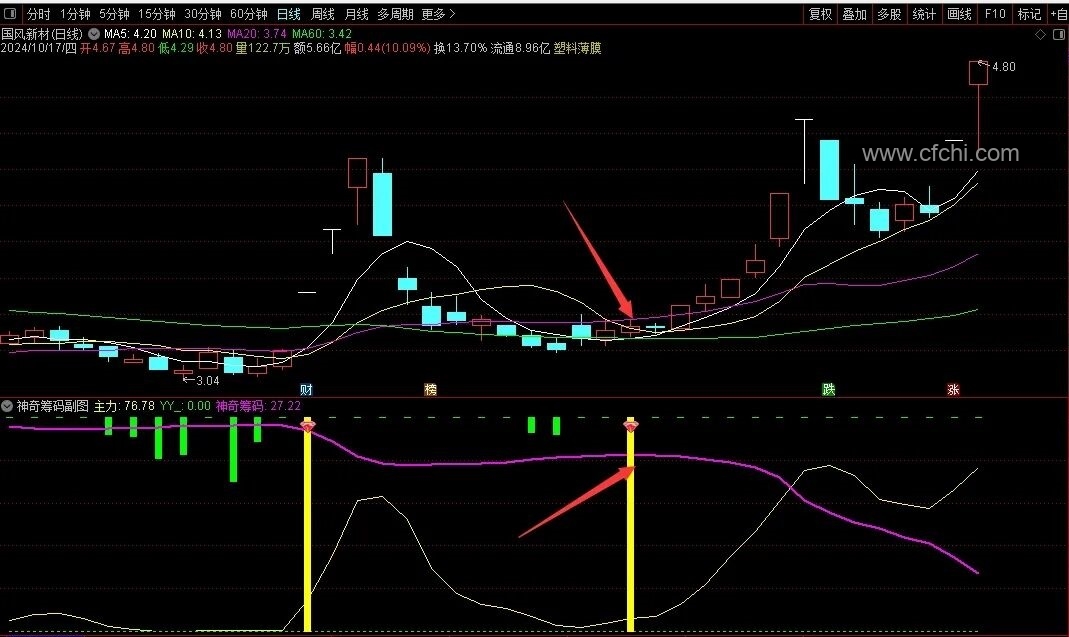Click the MA60: 3.42 label
This screenshot has height=637, width=1069.
(322, 33)
